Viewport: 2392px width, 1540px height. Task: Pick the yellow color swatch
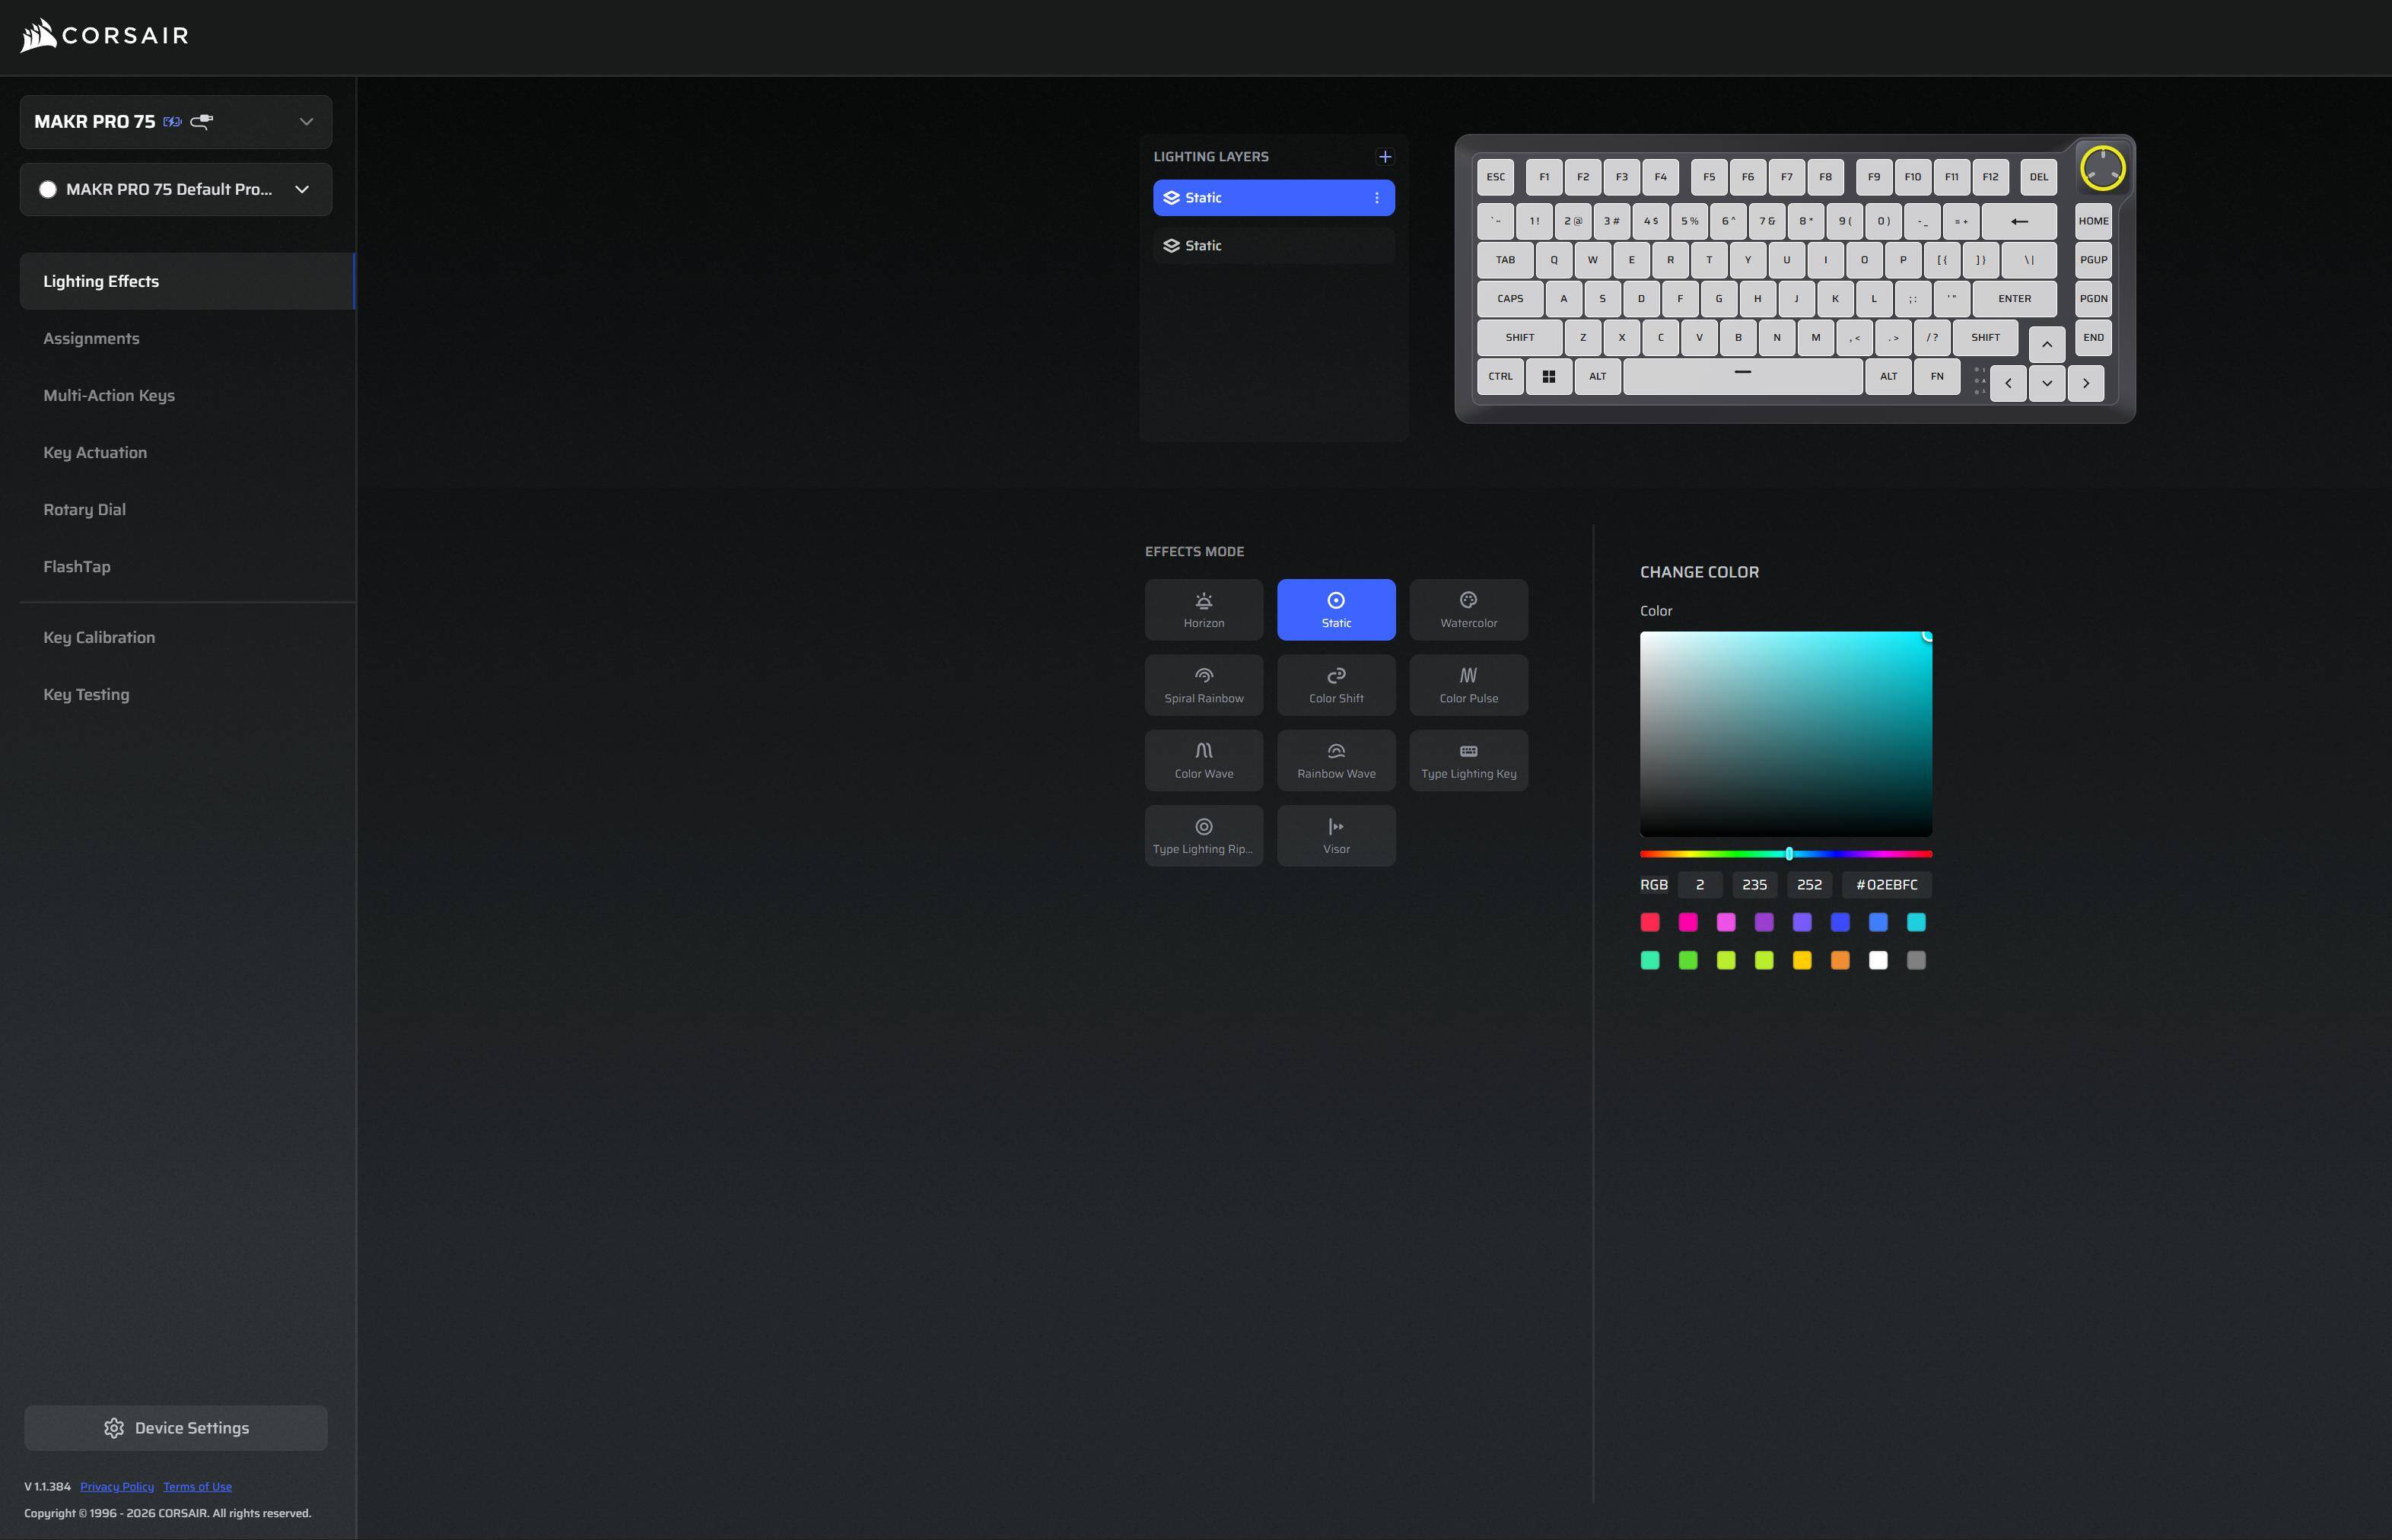pyautogui.click(x=1802, y=960)
